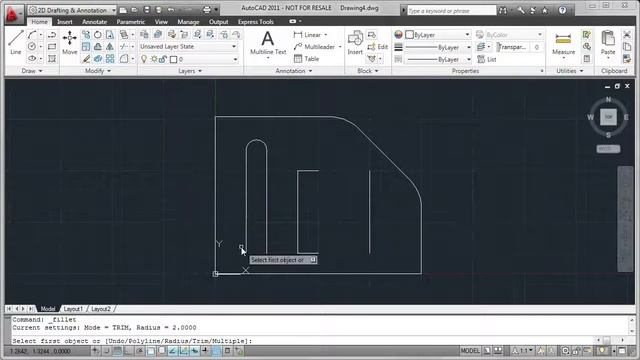This screenshot has height=360, width=640.
Task: Click the Undo arrow in quick access toolbar
Action: point(171,10)
